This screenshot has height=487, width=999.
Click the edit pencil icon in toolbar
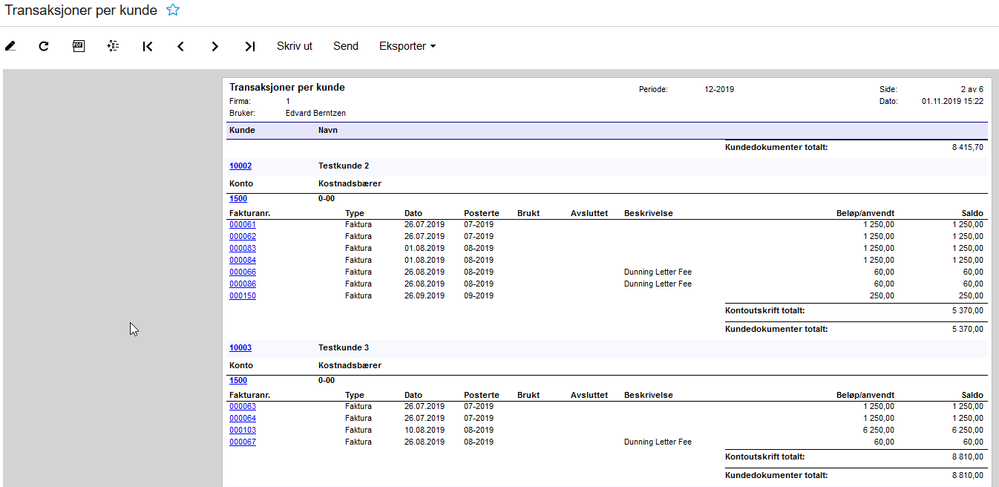click(10, 46)
